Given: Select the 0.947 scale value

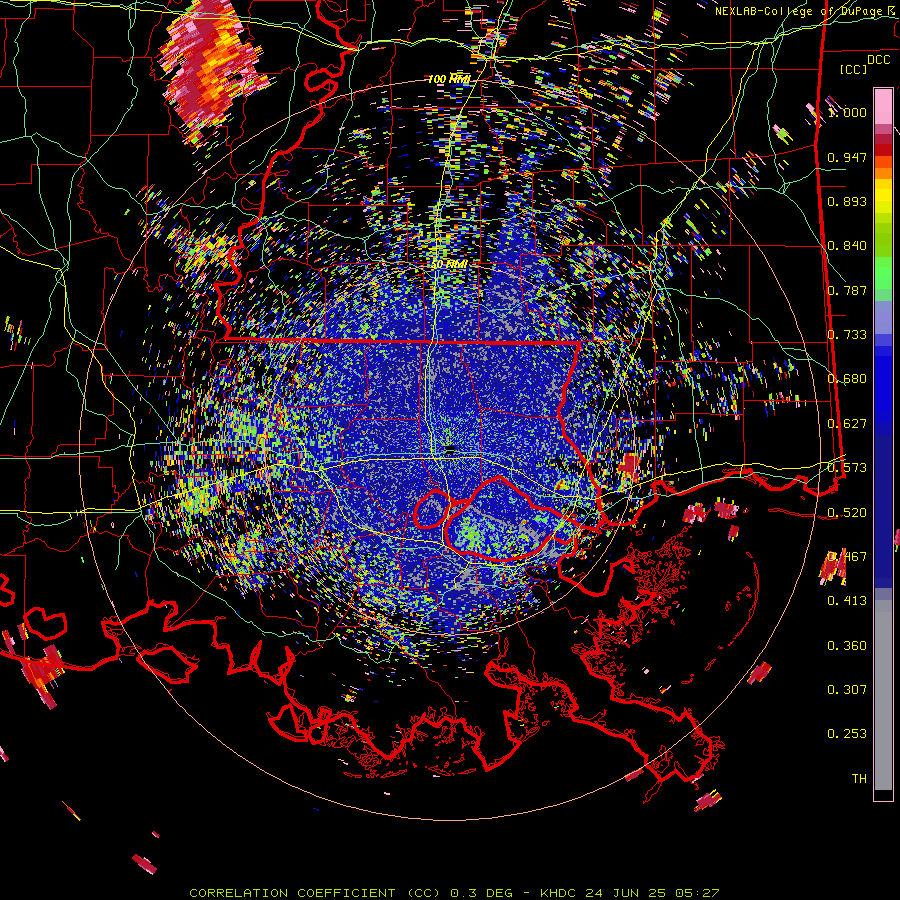Looking at the screenshot, I should click(x=847, y=157).
